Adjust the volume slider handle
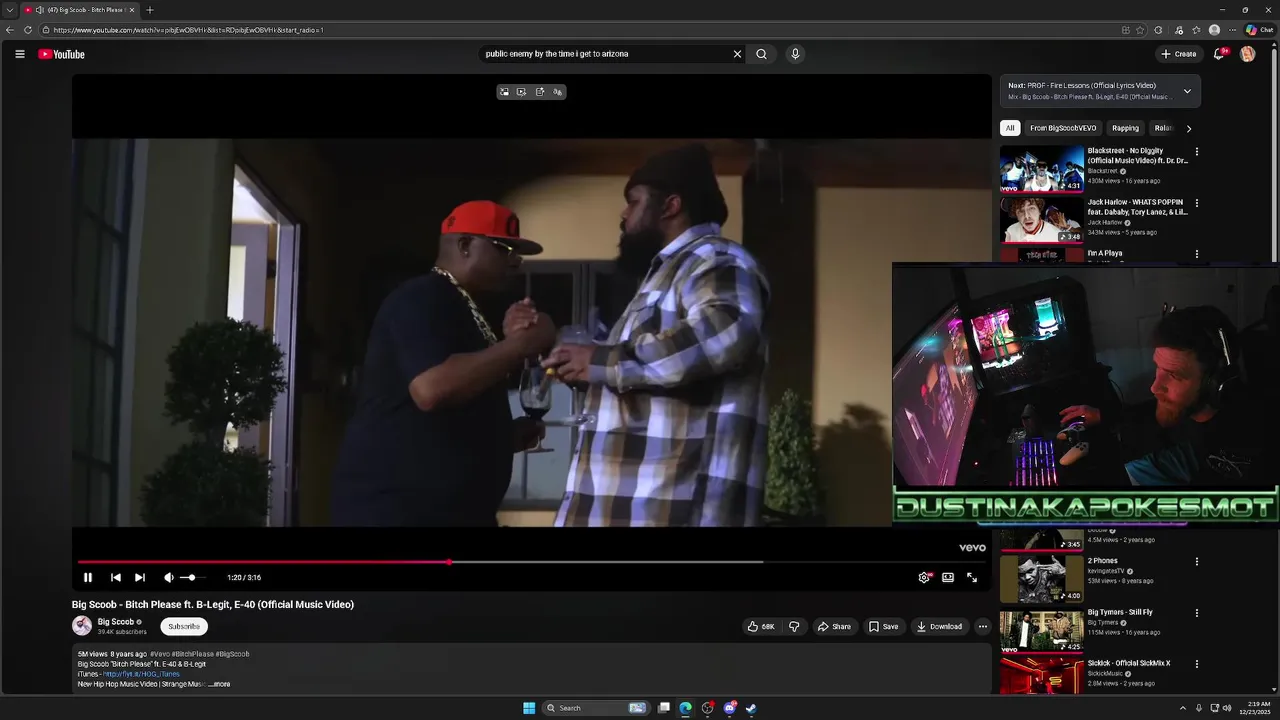Screen dimensions: 1280x720 coord(190,577)
